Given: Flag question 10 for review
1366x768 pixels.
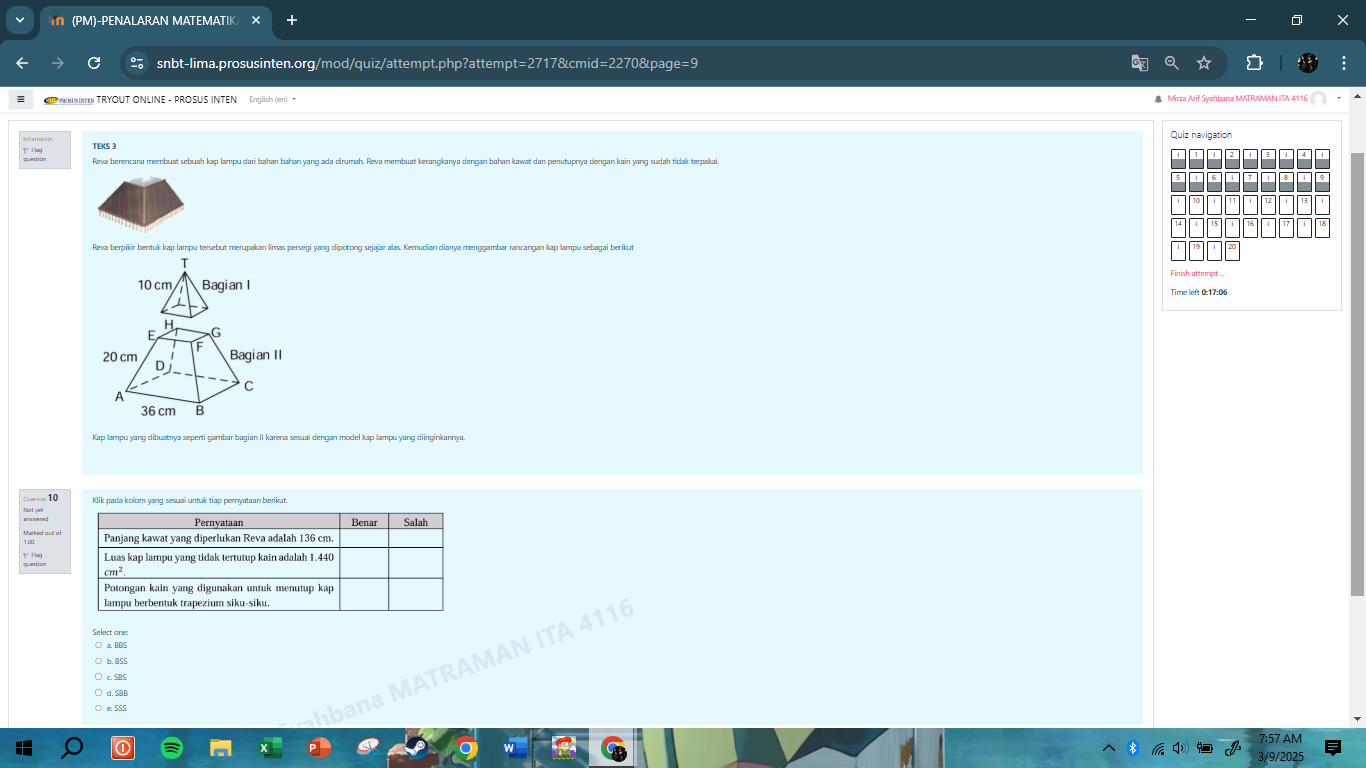Looking at the screenshot, I should pos(33,558).
